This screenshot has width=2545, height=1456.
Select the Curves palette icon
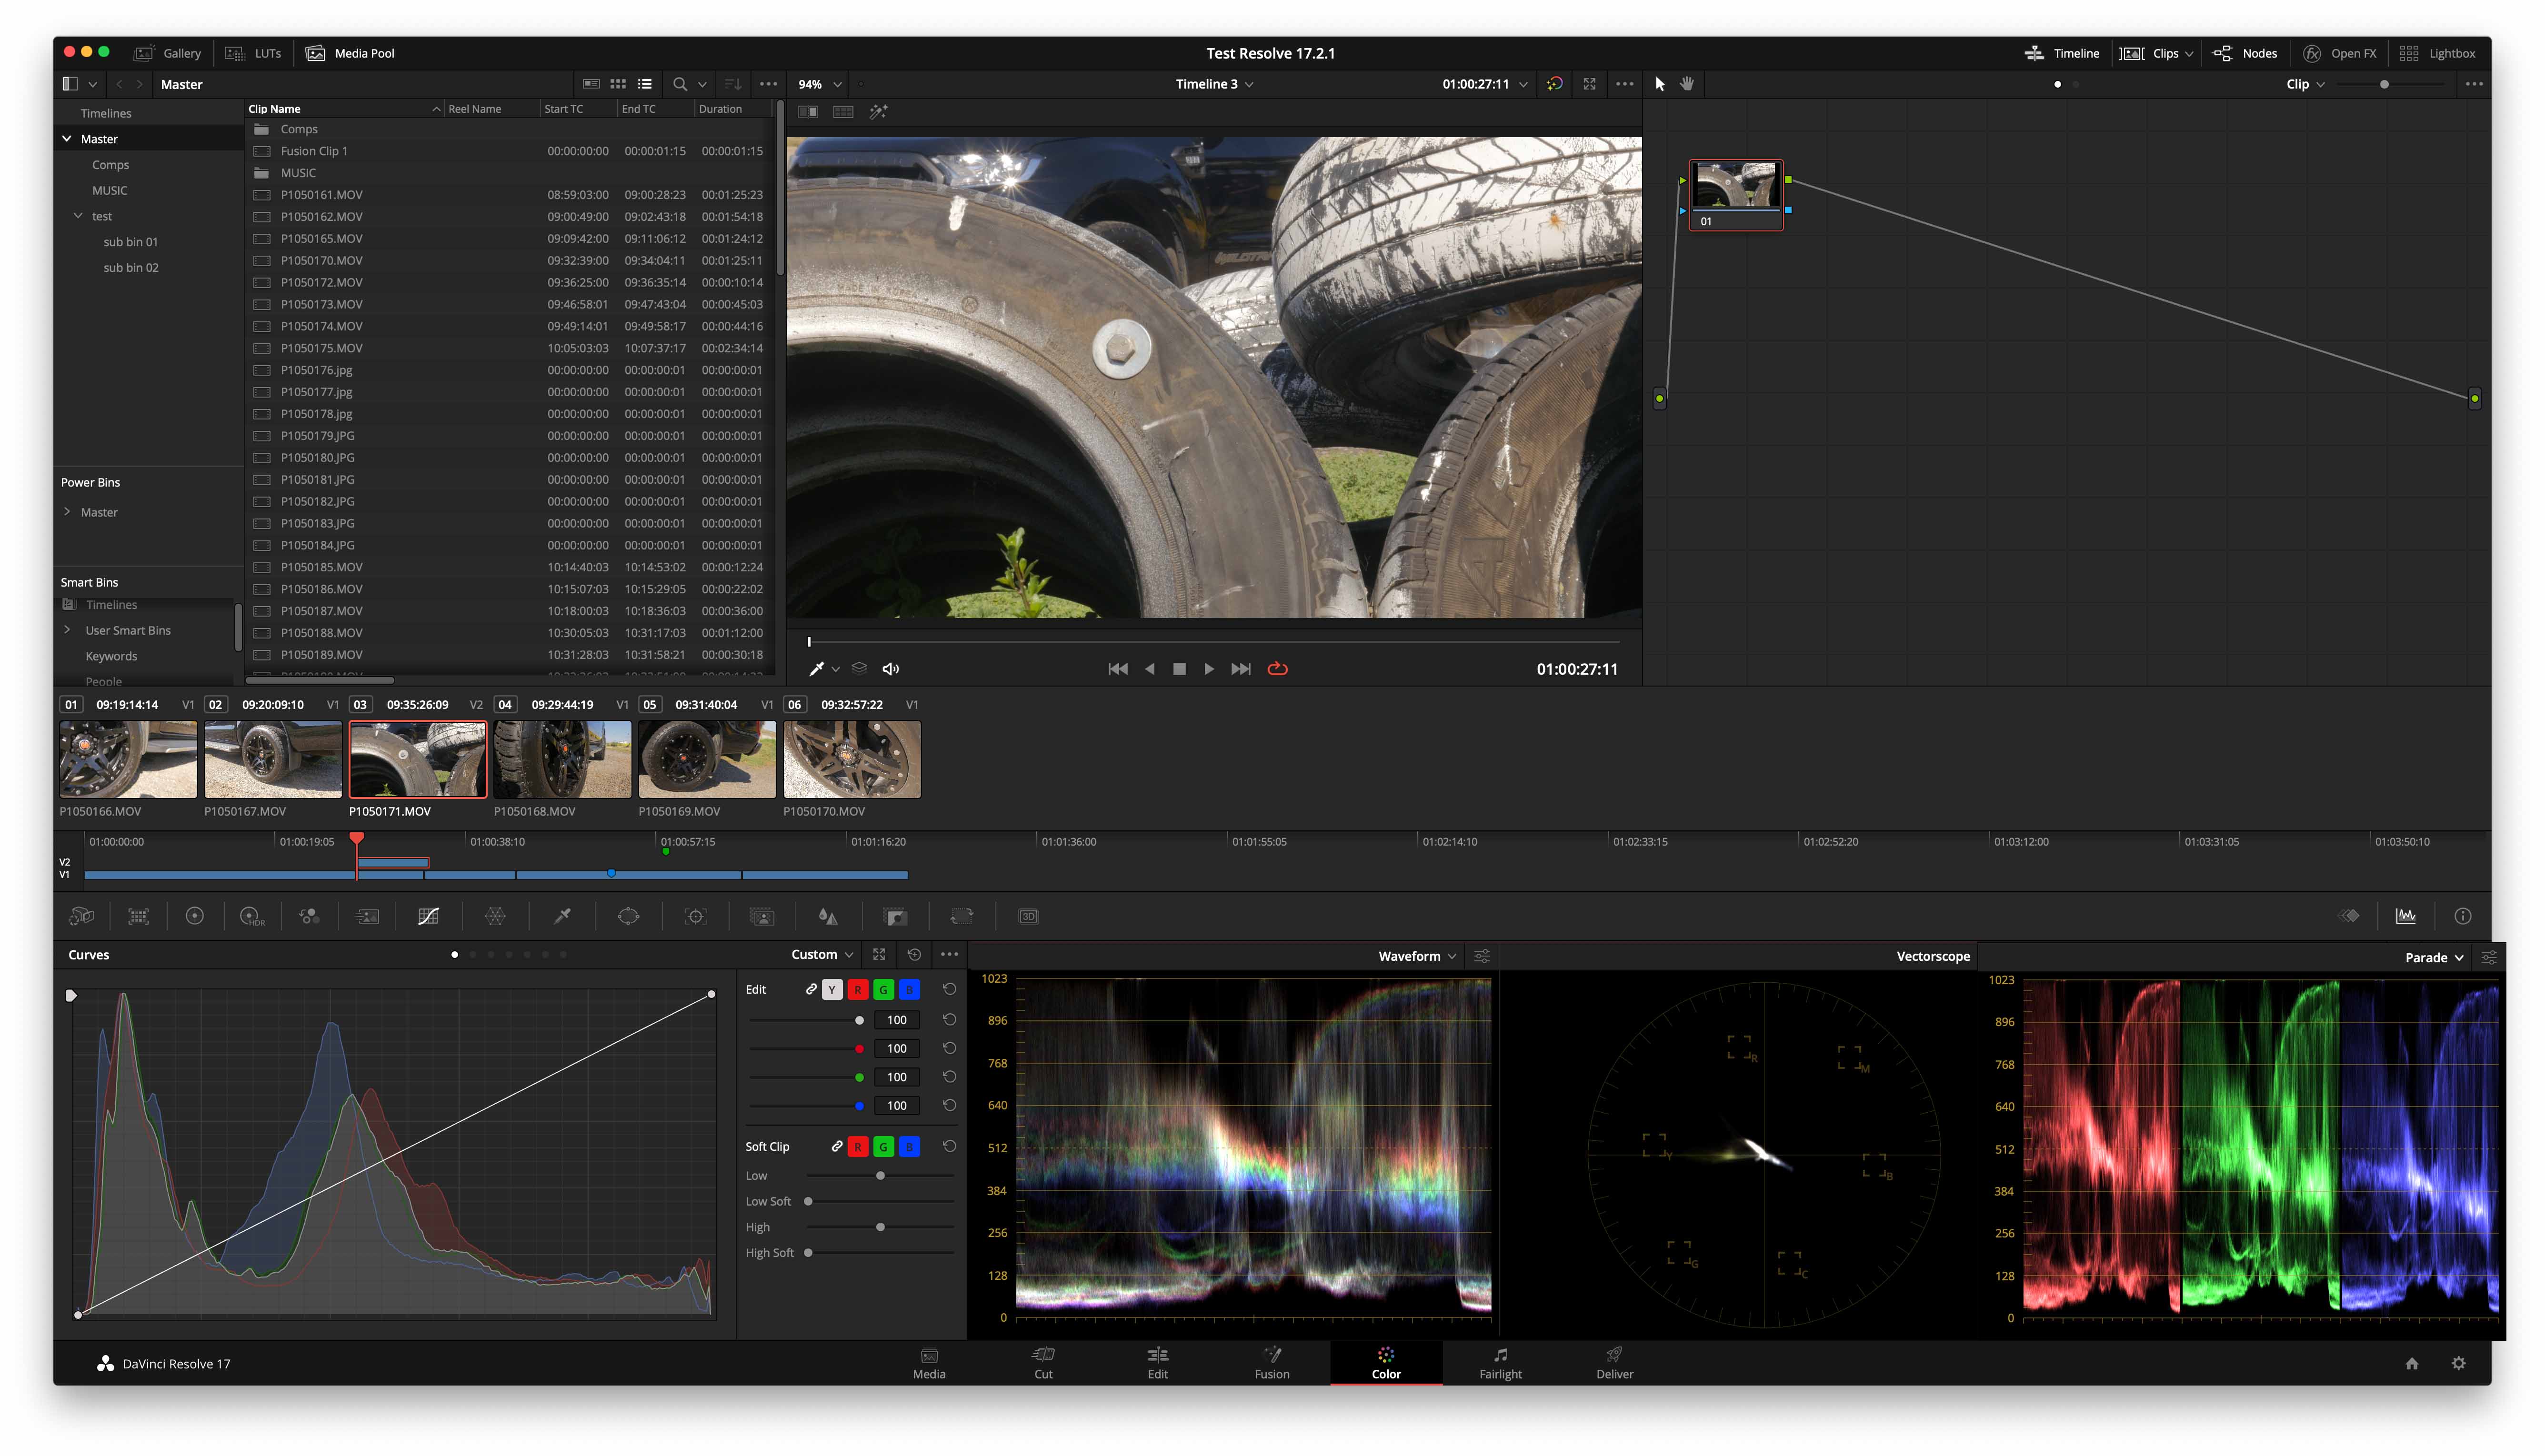(x=428, y=916)
